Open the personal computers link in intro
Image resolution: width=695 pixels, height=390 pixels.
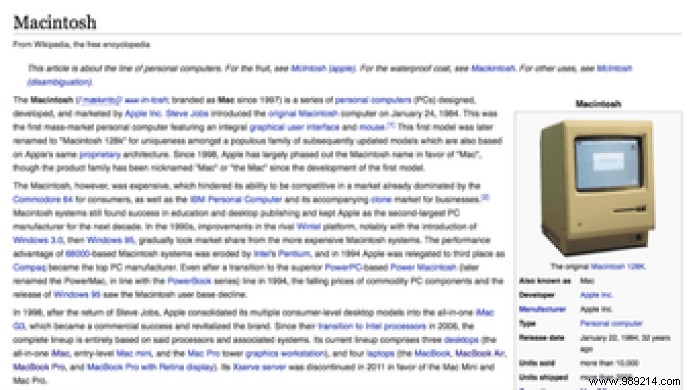[373, 100]
